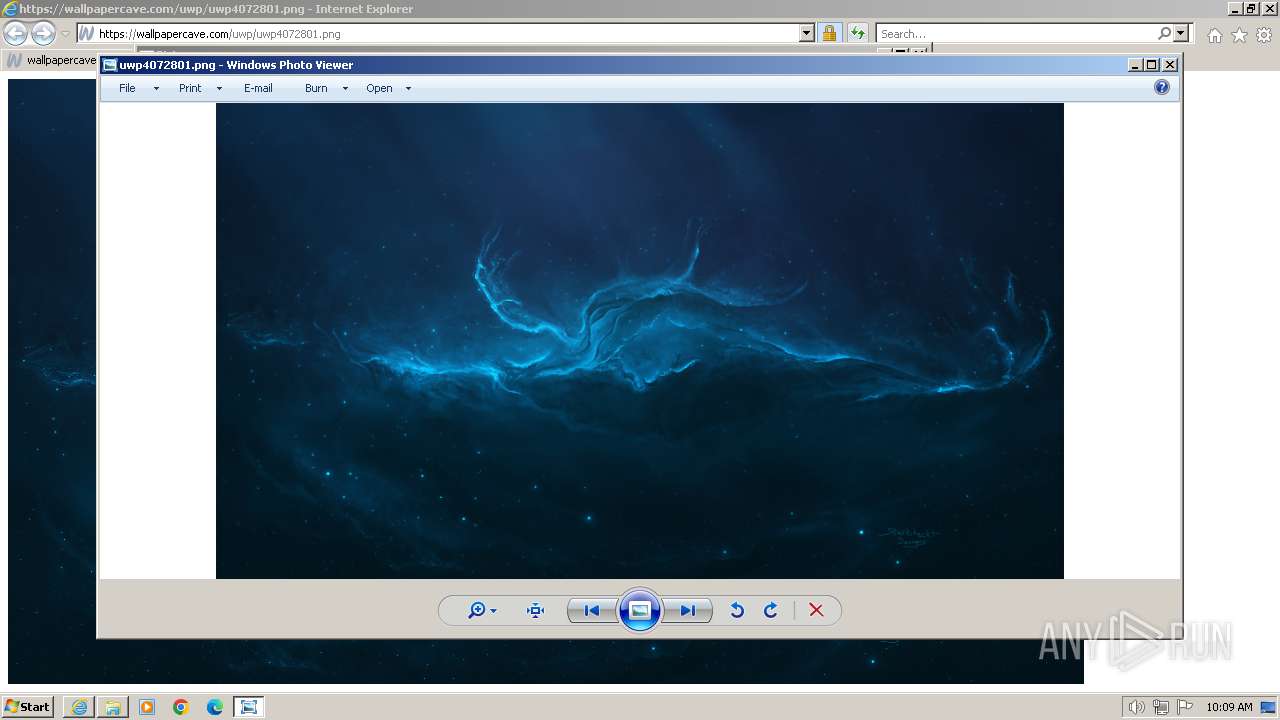Viewport: 1280px width, 720px height.
Task: Expand File dropdown arrow
Action: click(156, 89)
